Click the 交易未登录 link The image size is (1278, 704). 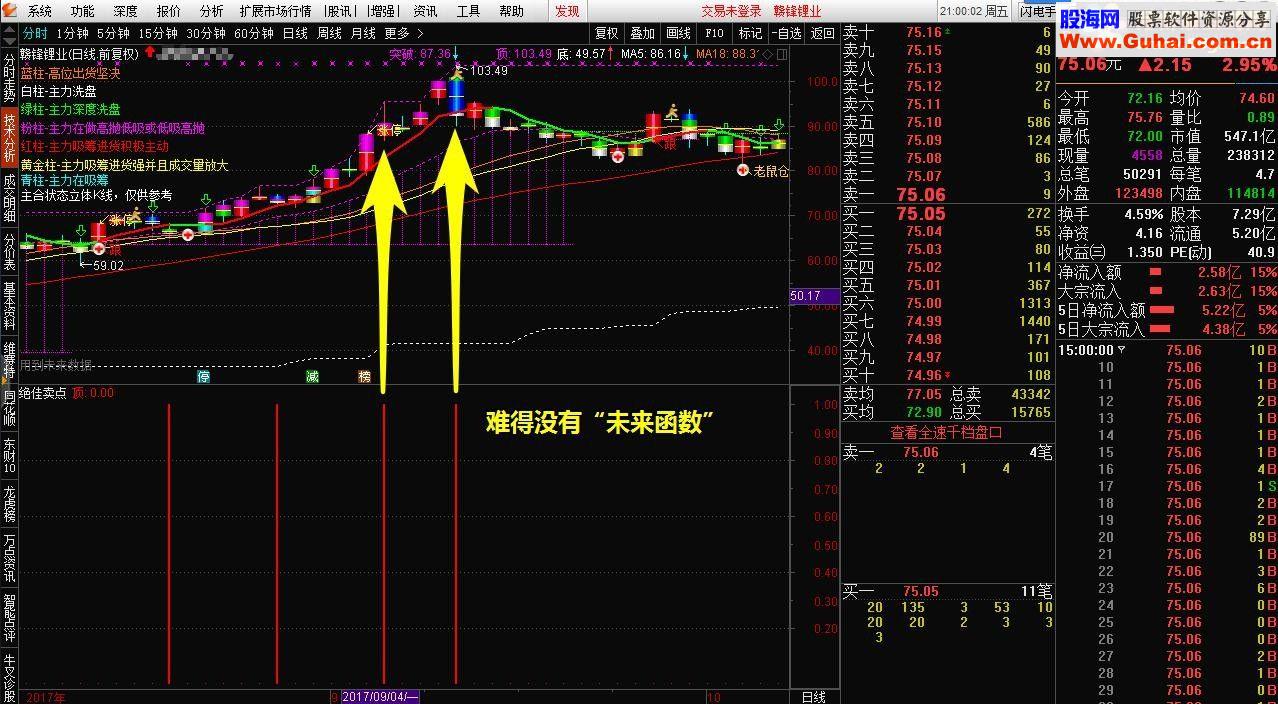point(731,11)
